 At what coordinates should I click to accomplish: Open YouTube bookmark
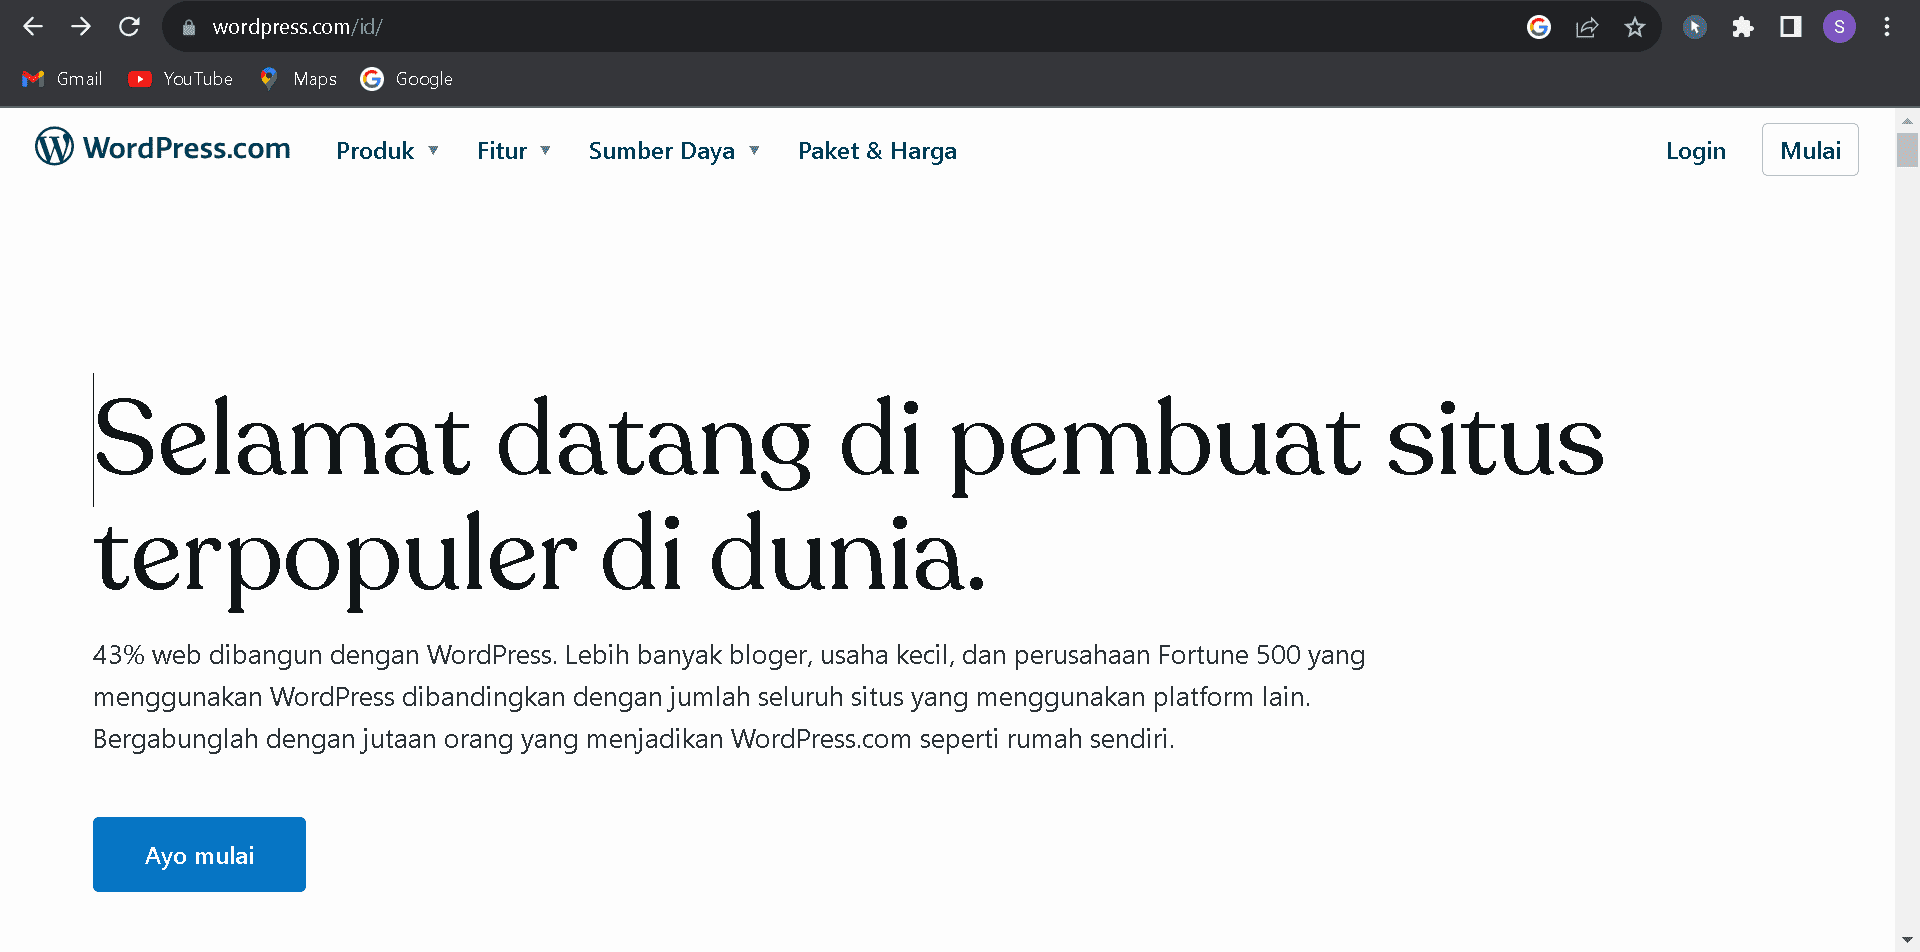click(181, 79)
